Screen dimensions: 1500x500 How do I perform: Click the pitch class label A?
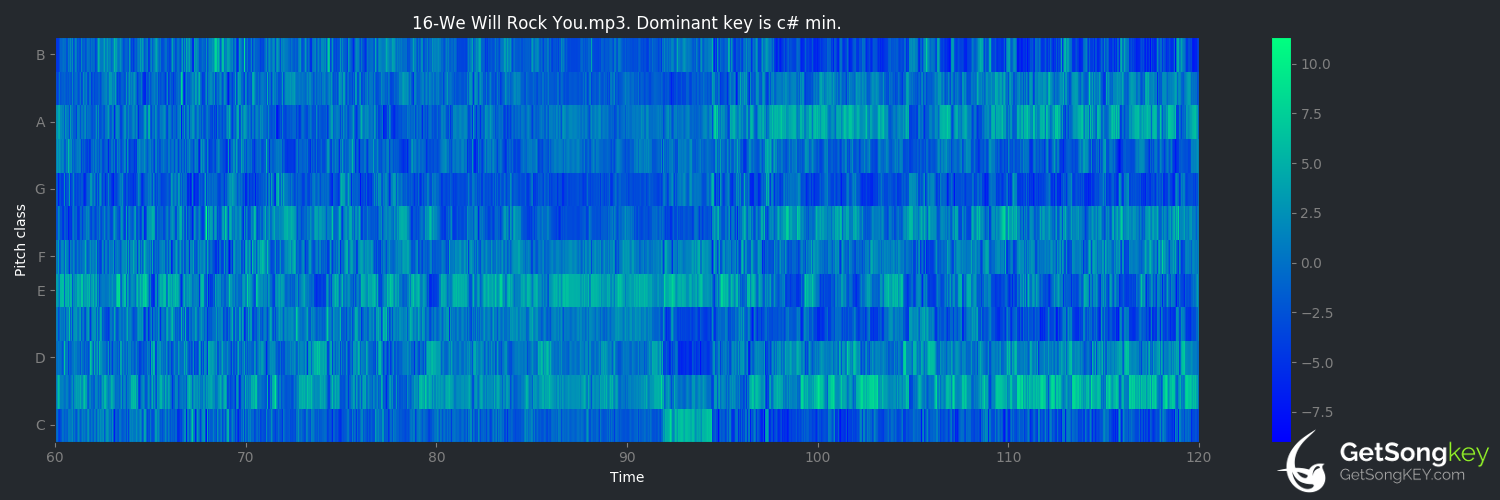(41, 122)
